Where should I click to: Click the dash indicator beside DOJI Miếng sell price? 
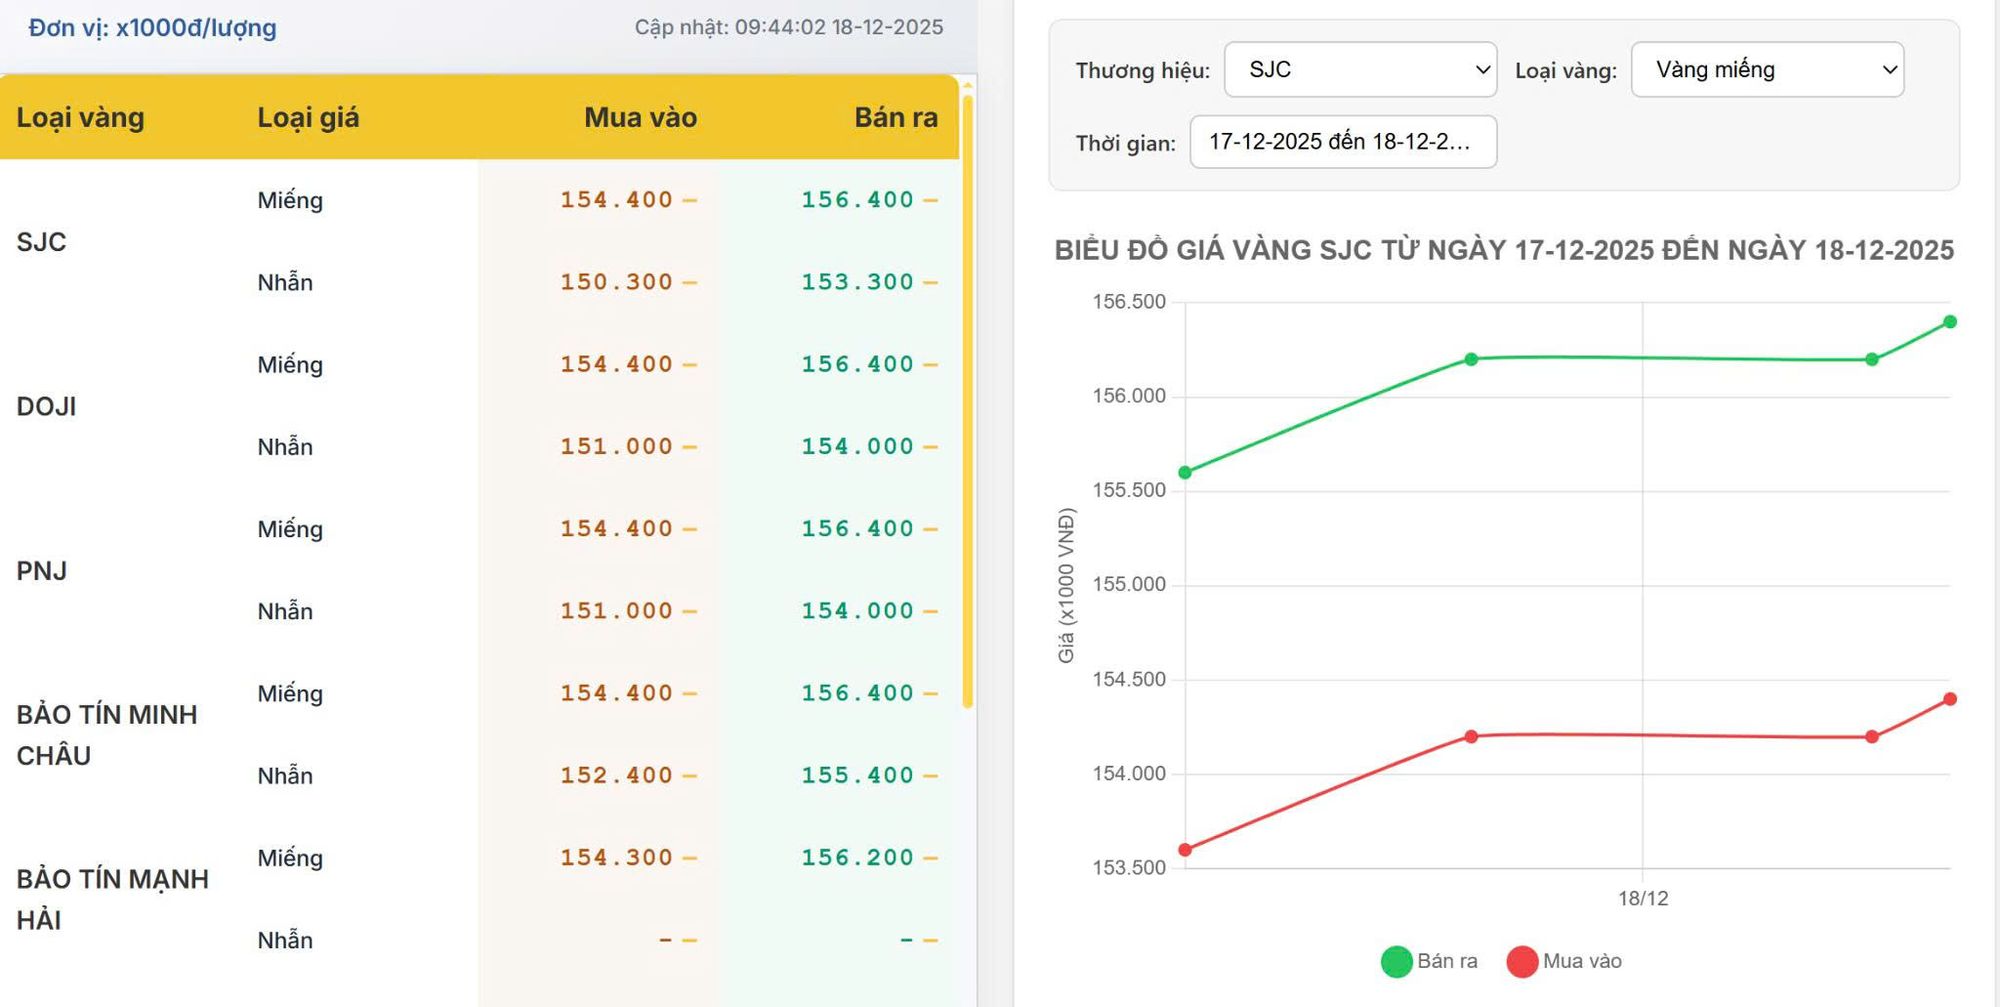(x=930, y=364)
